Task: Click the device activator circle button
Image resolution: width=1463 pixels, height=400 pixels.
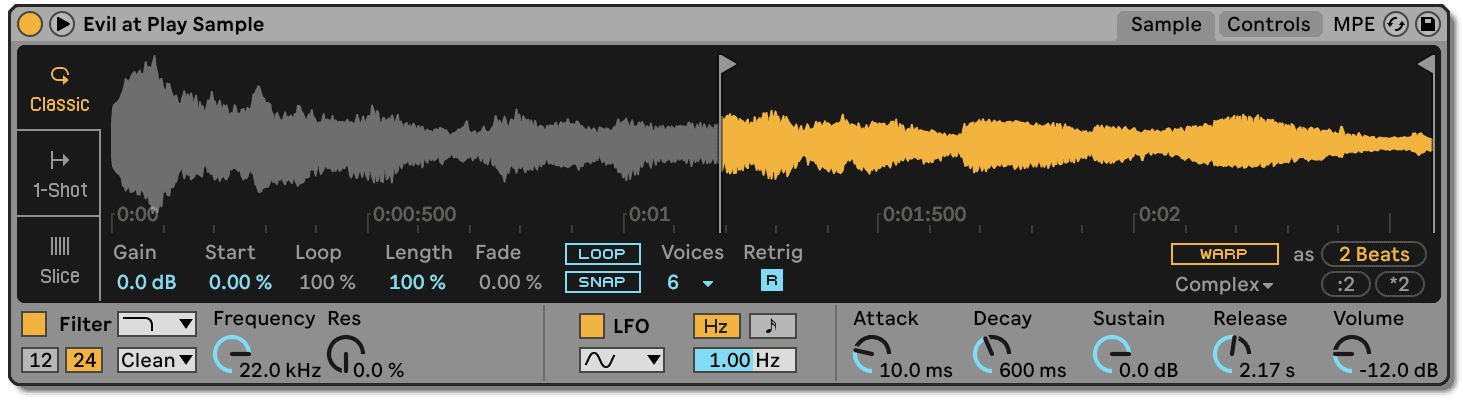Action: [30, 24]
